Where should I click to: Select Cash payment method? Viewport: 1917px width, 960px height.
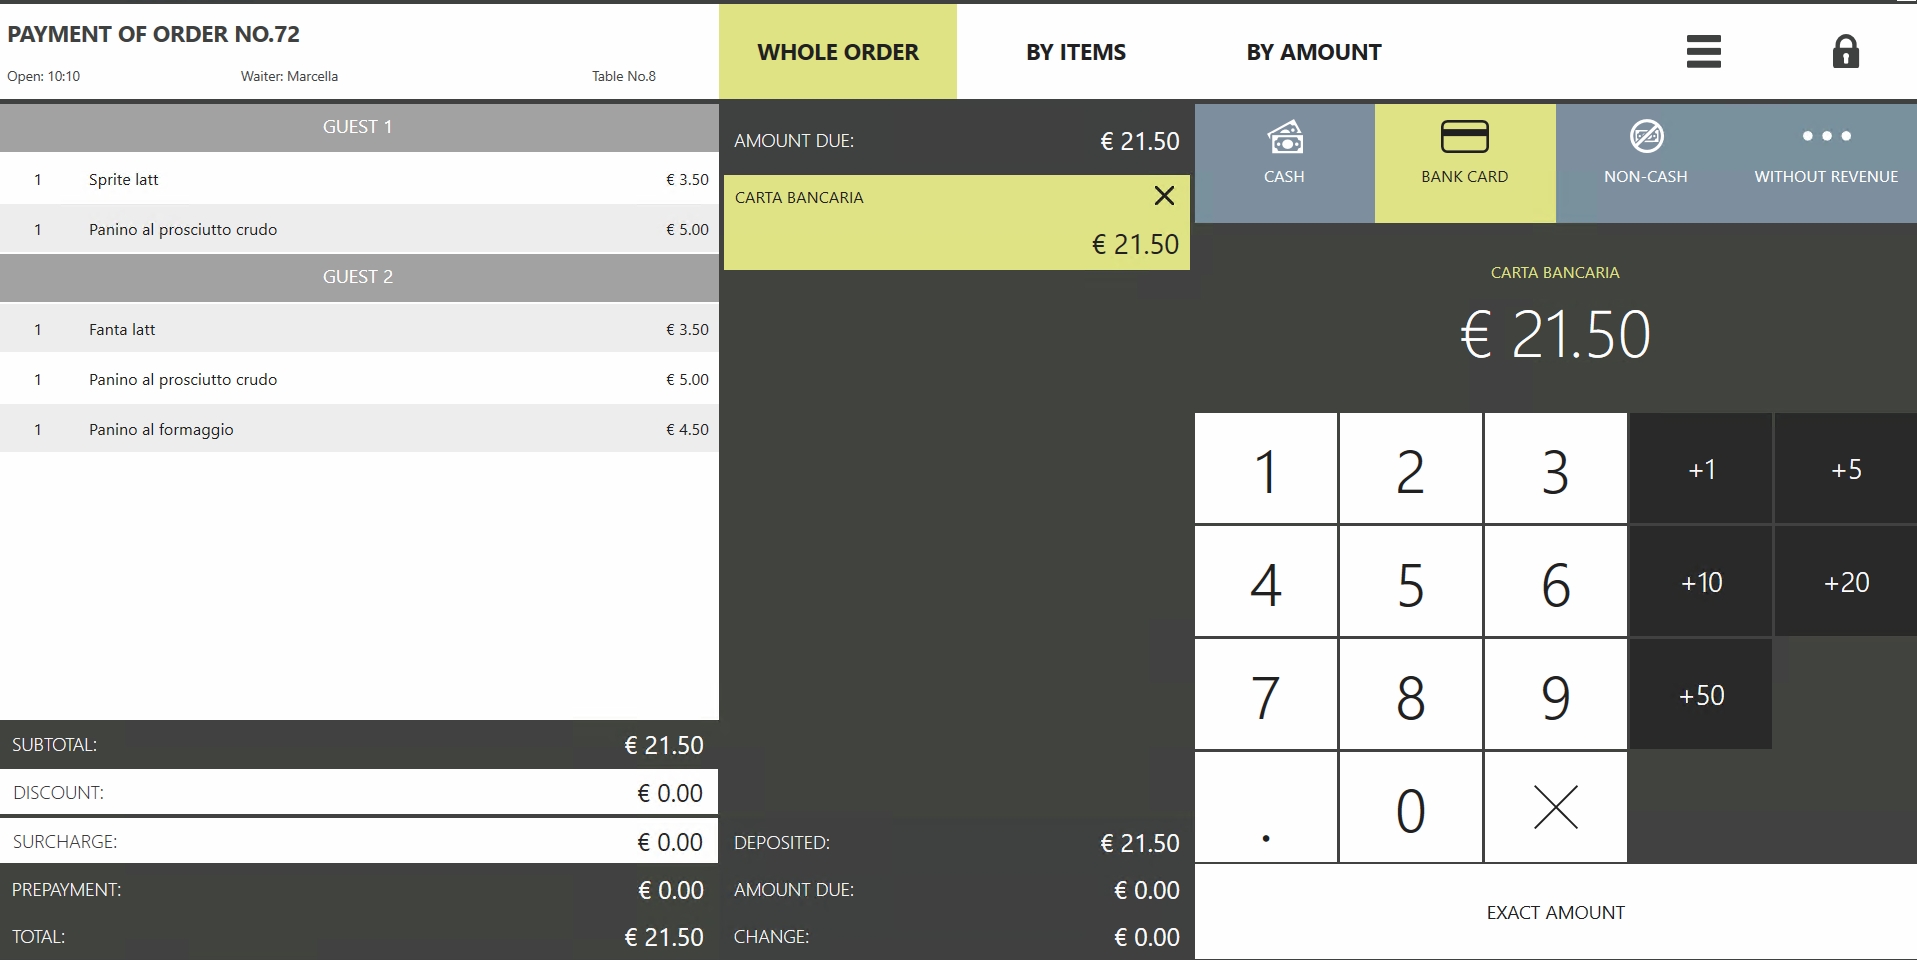[1284, 163]
